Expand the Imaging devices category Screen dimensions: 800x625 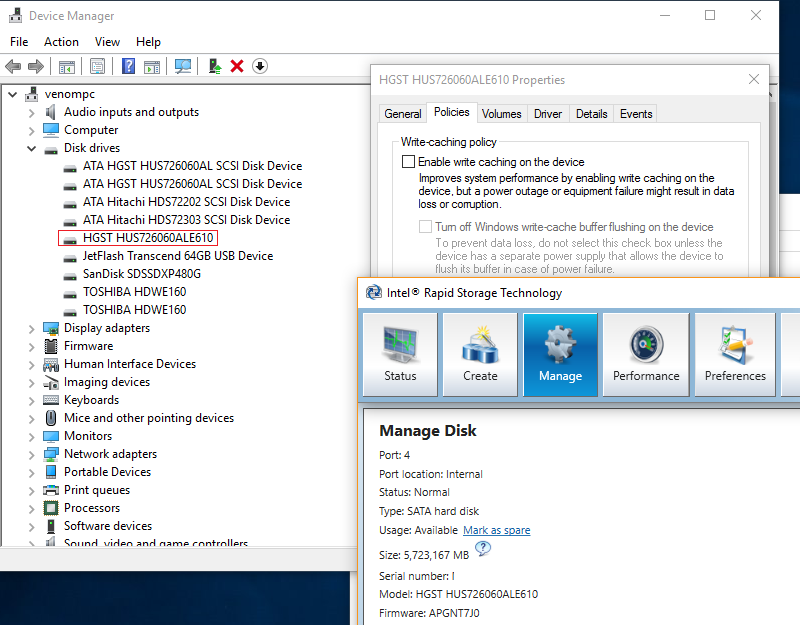tap(32, 383)
